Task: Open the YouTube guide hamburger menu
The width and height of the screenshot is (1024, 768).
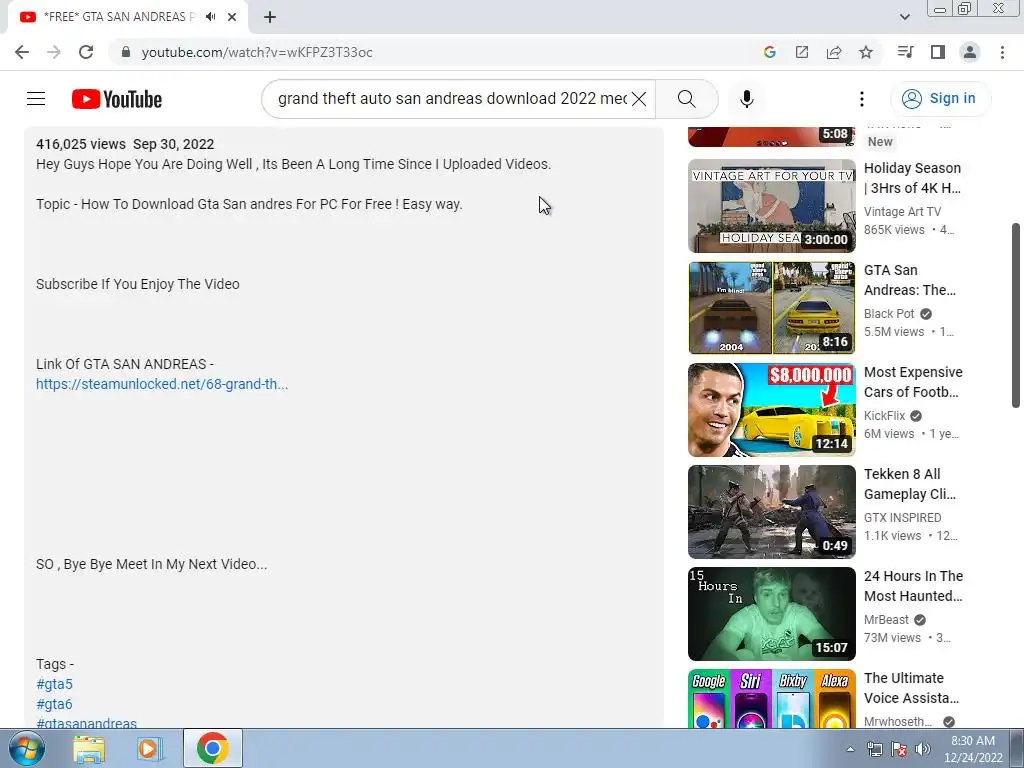Action: (36, 99)
